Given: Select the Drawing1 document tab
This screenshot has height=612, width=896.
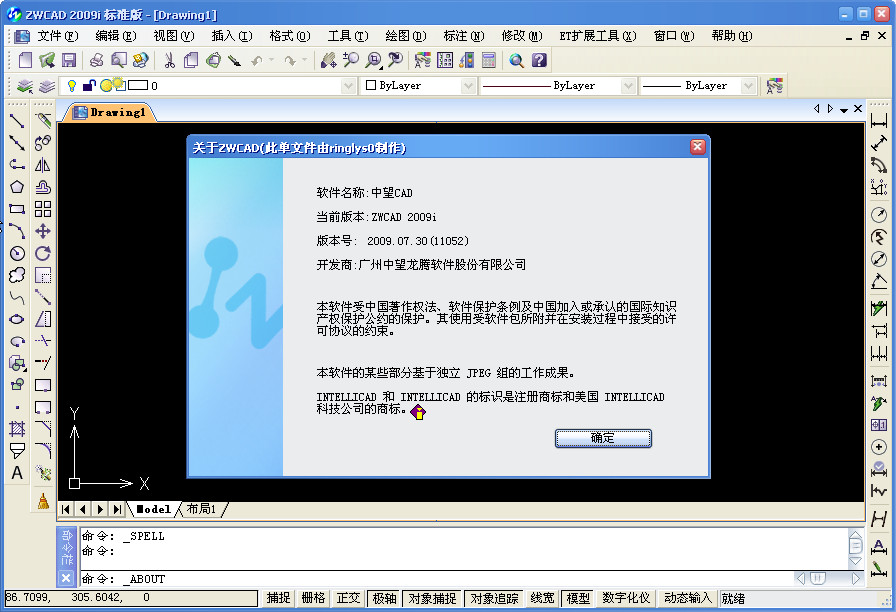Looking at the screenshot, I should point(110,113).
